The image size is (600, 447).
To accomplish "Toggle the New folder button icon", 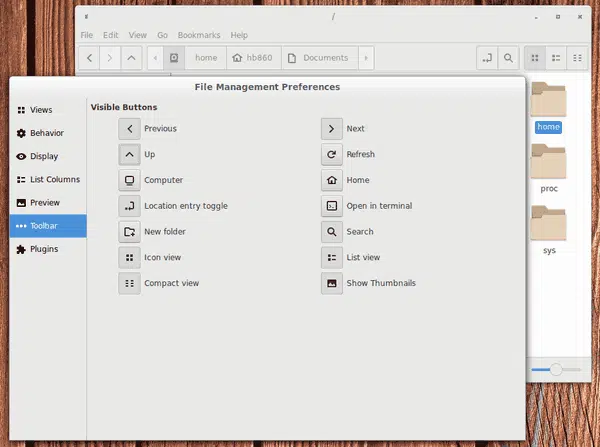I will 129,232.
